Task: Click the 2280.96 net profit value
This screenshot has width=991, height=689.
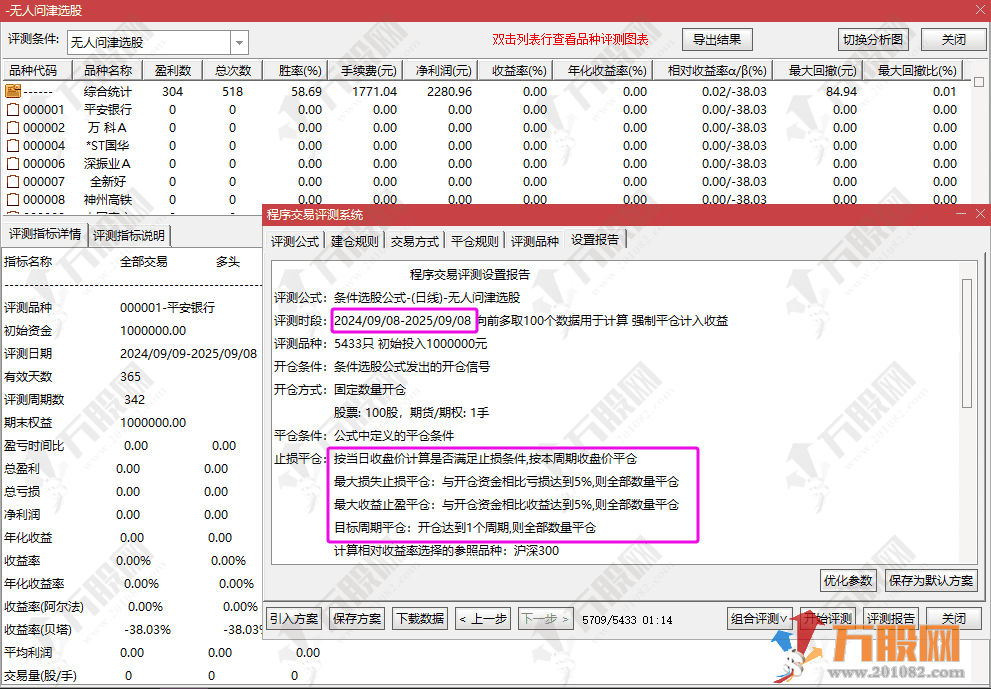Action: (449, 91)
